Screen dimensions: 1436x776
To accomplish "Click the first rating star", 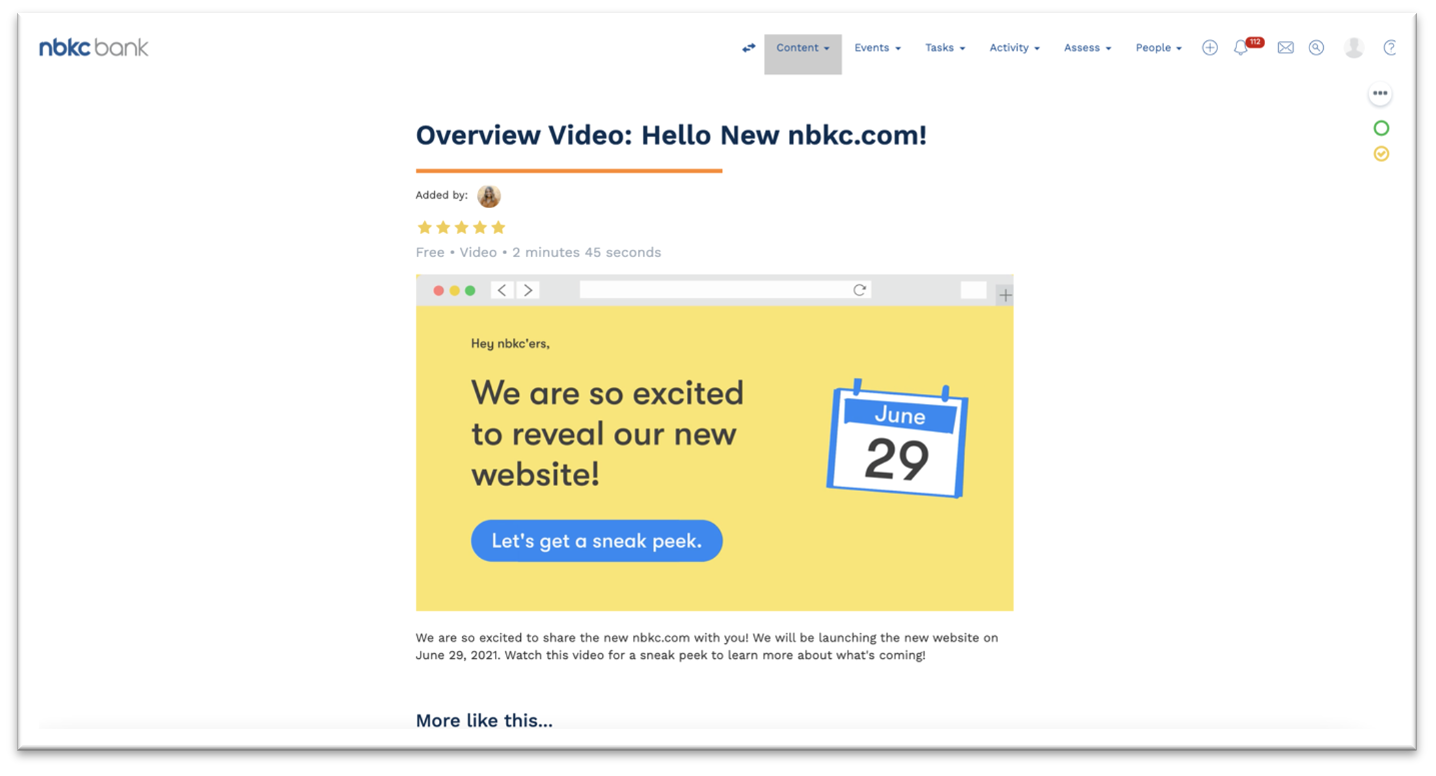I will point(424,227).
